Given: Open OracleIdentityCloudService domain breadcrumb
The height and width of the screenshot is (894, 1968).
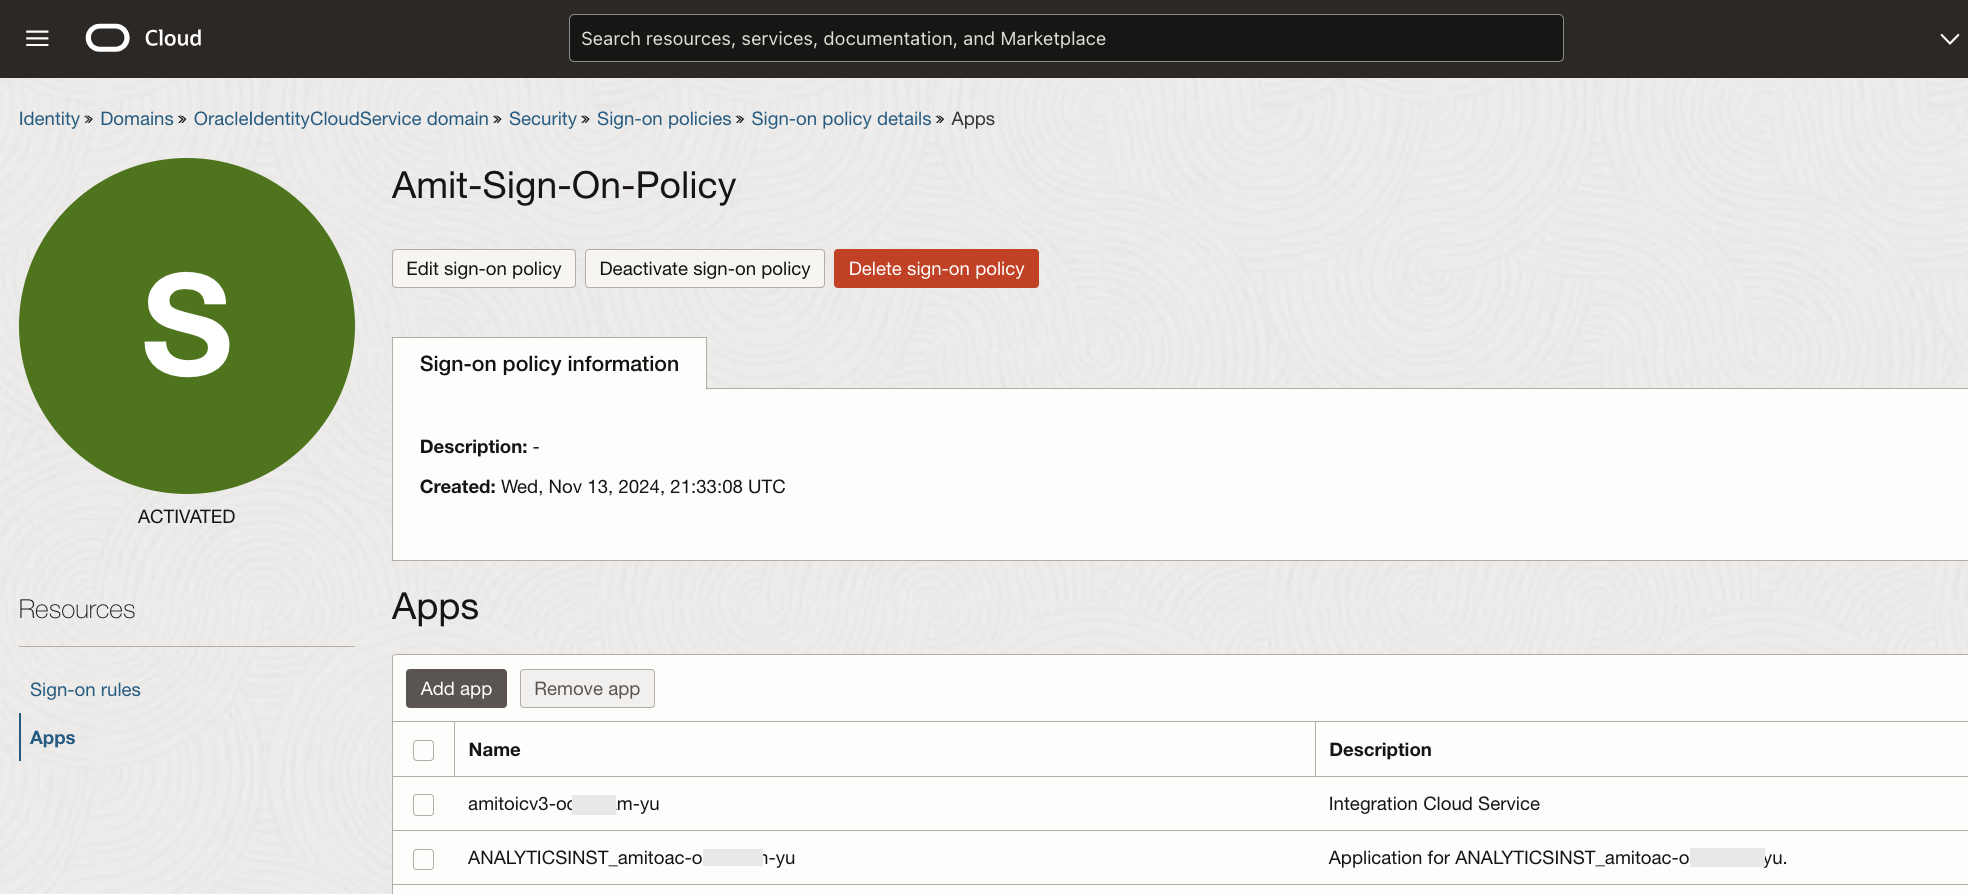Looking at the screenshot, I should [x=341, y=119].
